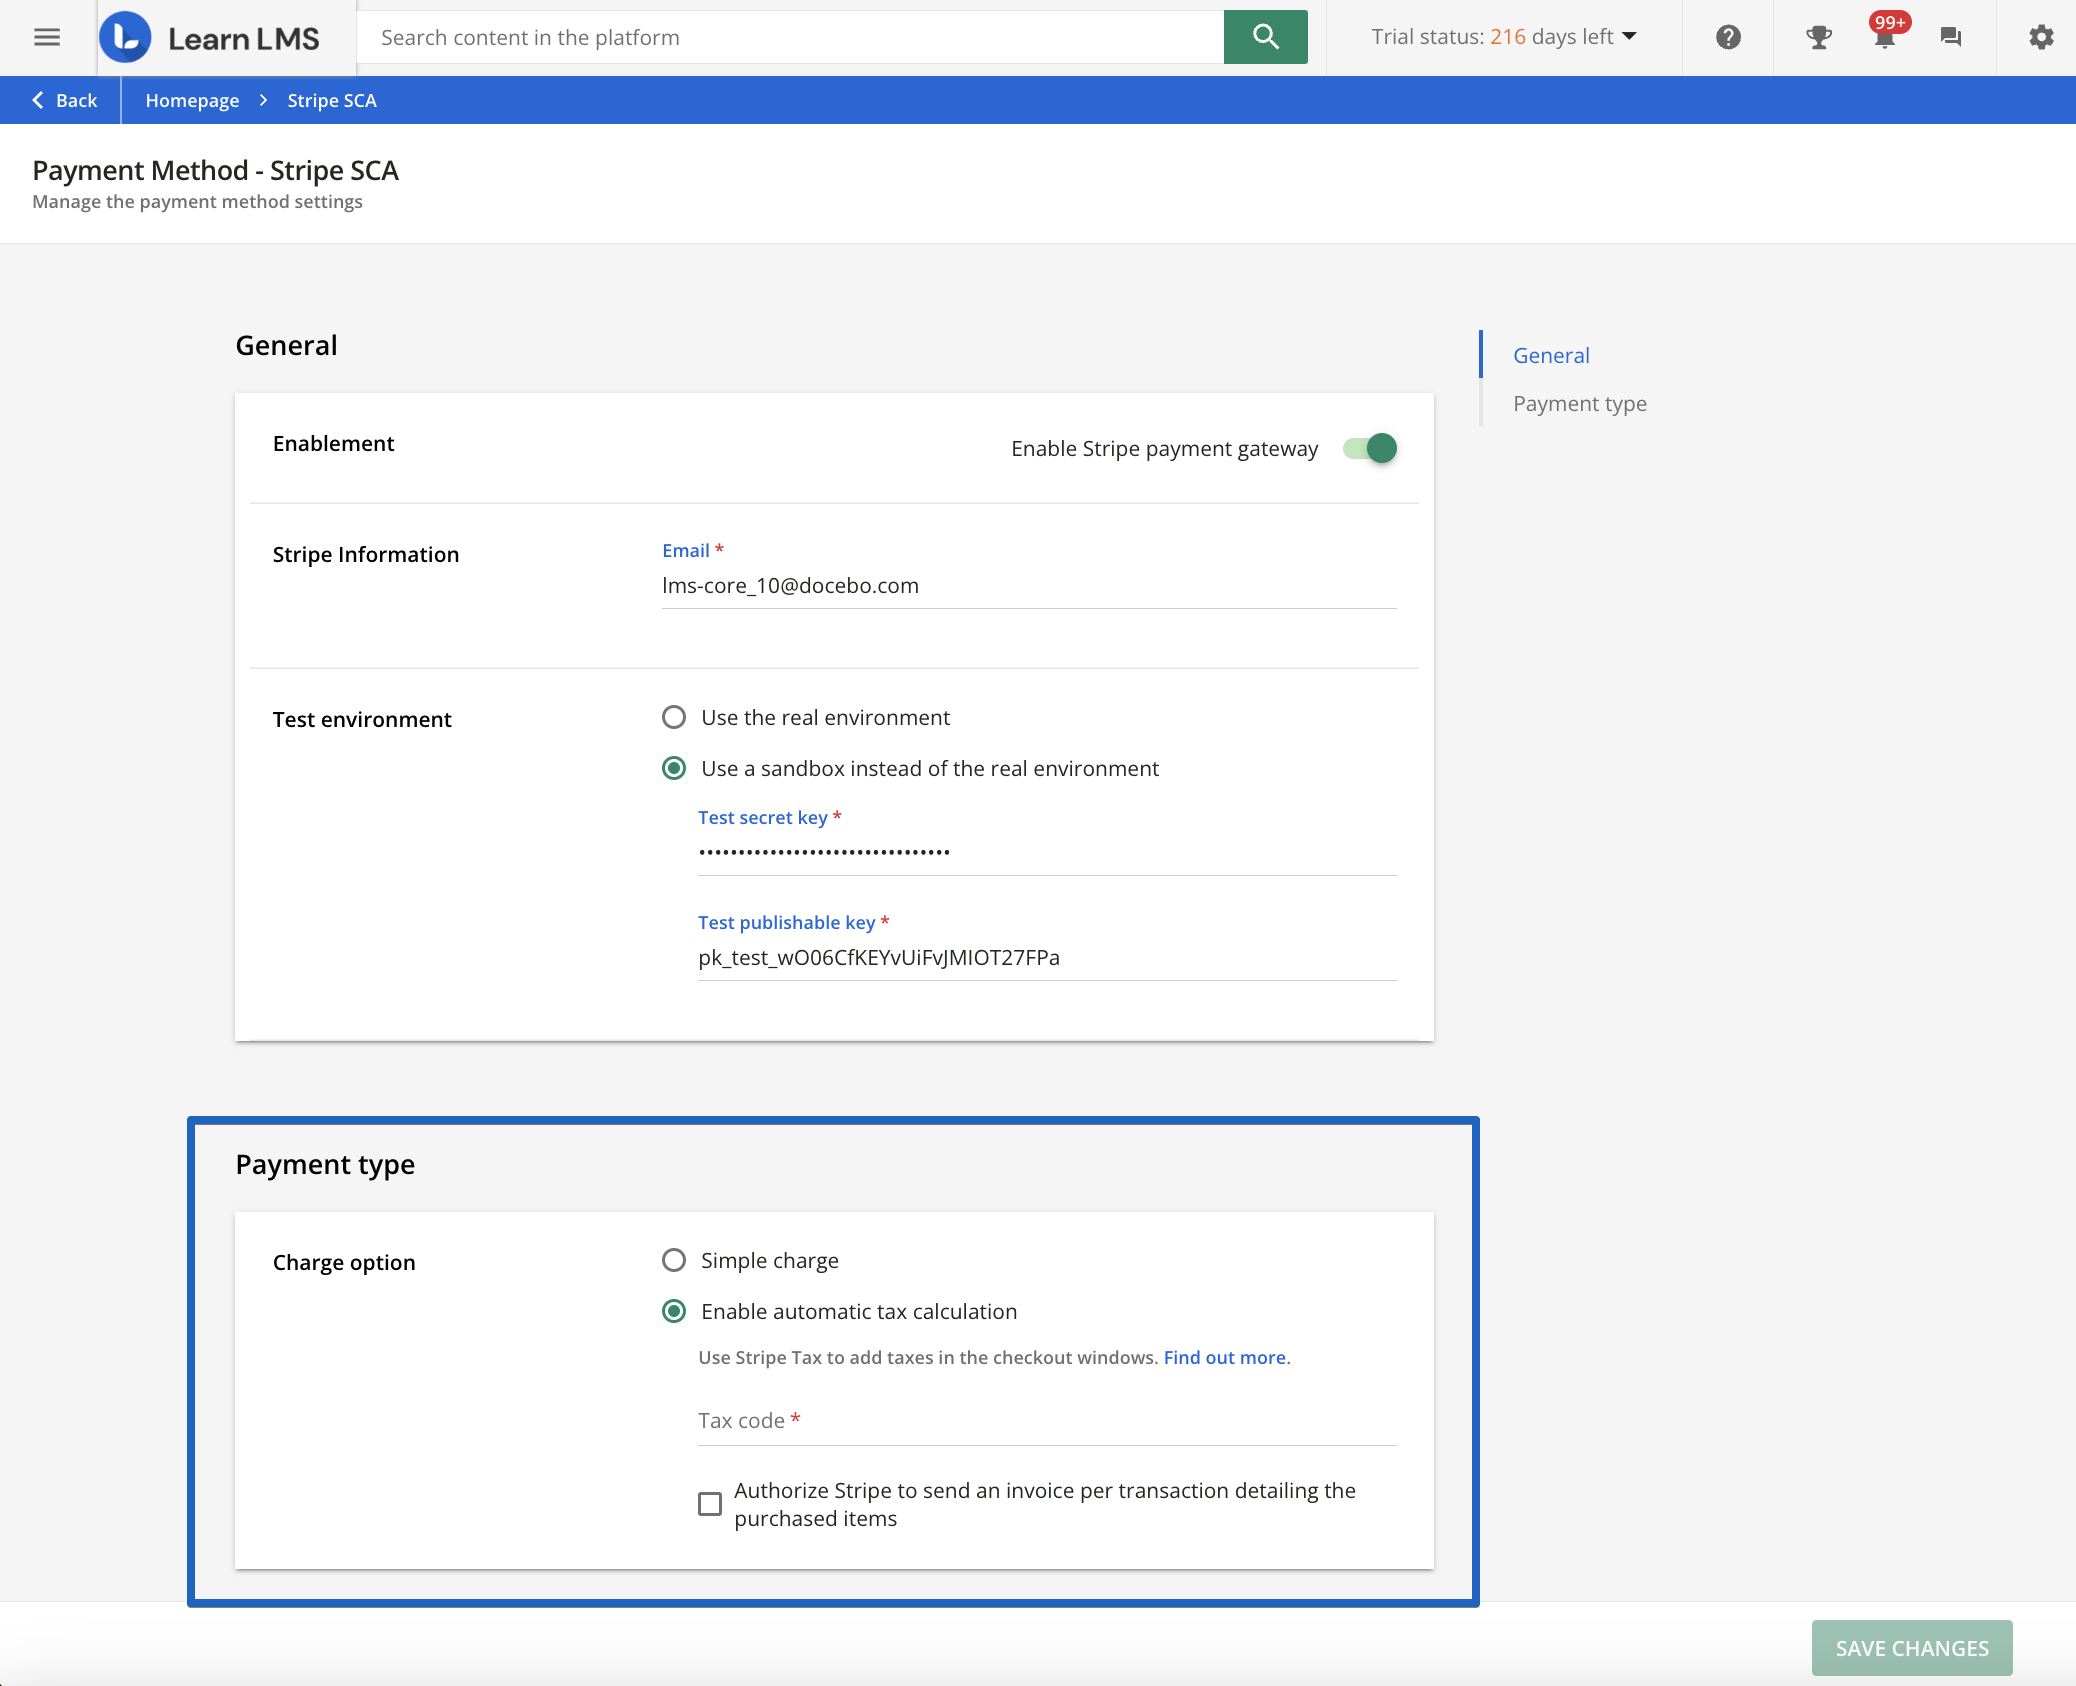Click the 'Payment Method - Stripe SCA' title

[216, 171]
